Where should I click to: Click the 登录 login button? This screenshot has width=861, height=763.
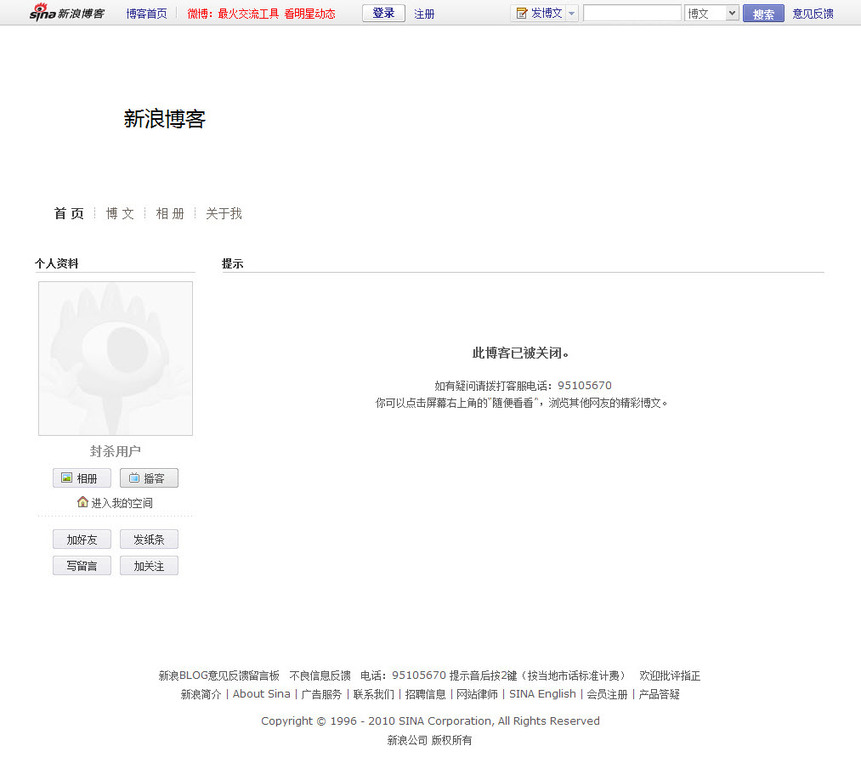point(384,13)
